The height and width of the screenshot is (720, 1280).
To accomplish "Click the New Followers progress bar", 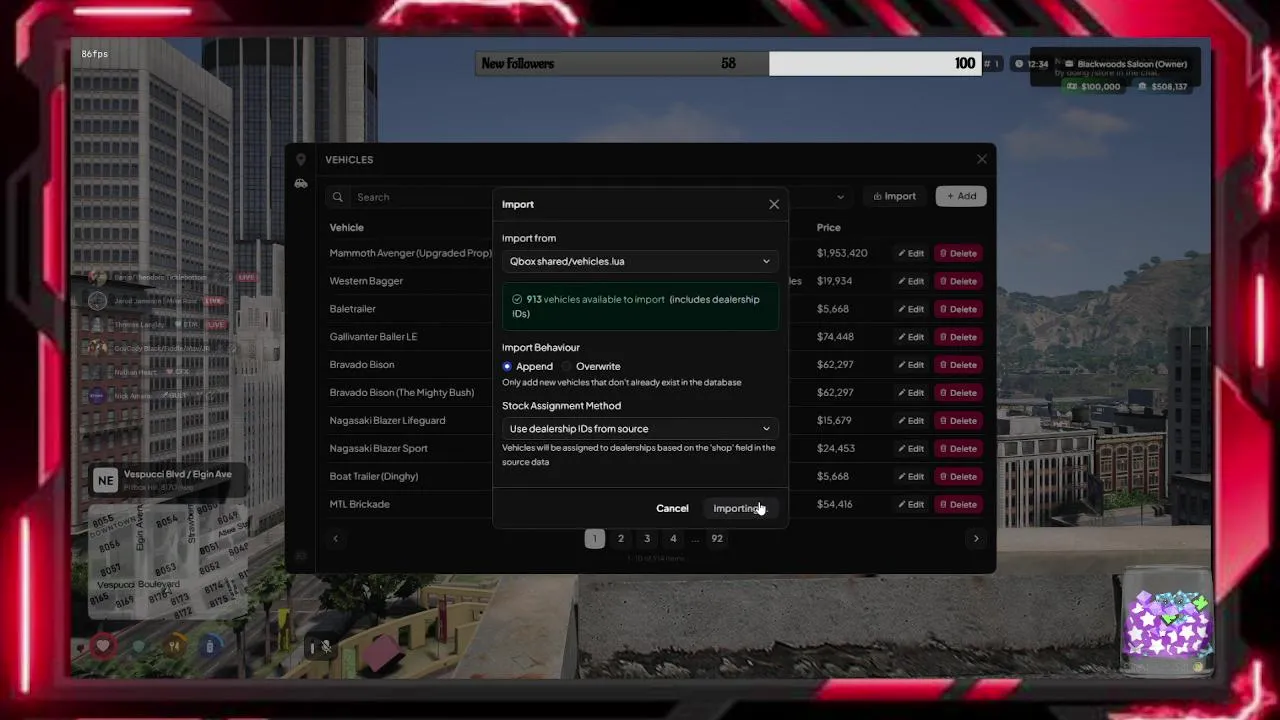I will click(728, 63).
